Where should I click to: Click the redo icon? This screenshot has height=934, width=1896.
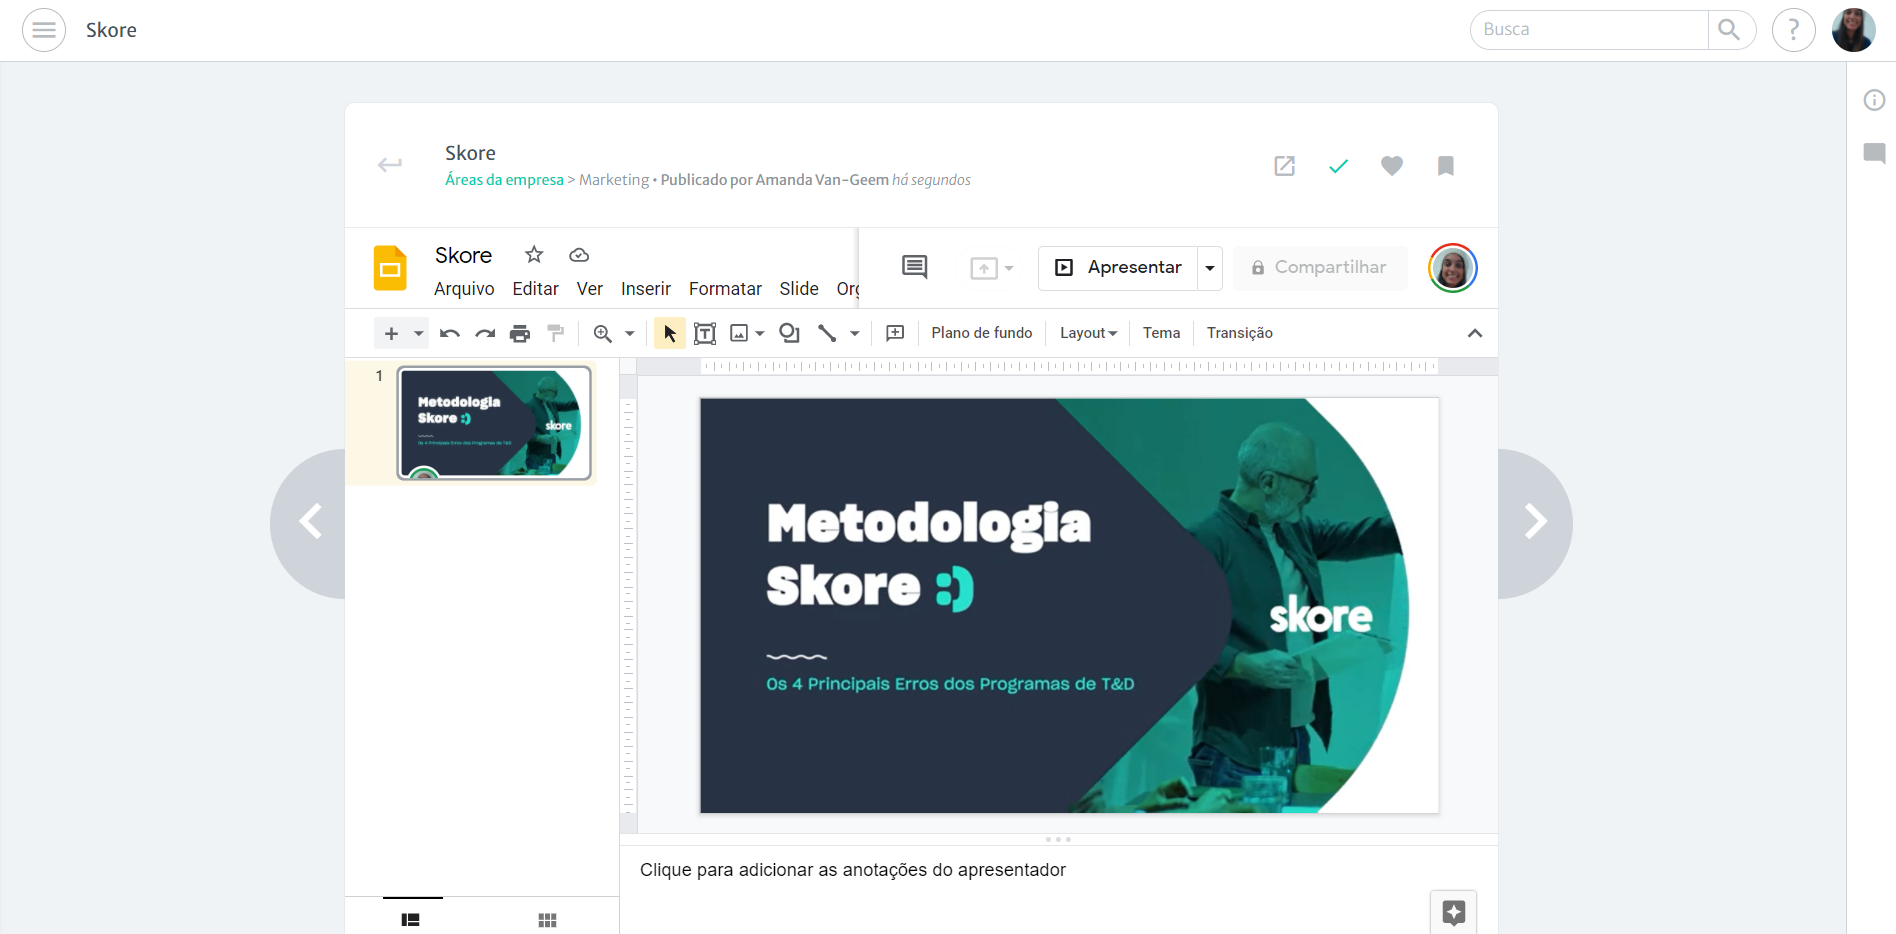[485, 333]
